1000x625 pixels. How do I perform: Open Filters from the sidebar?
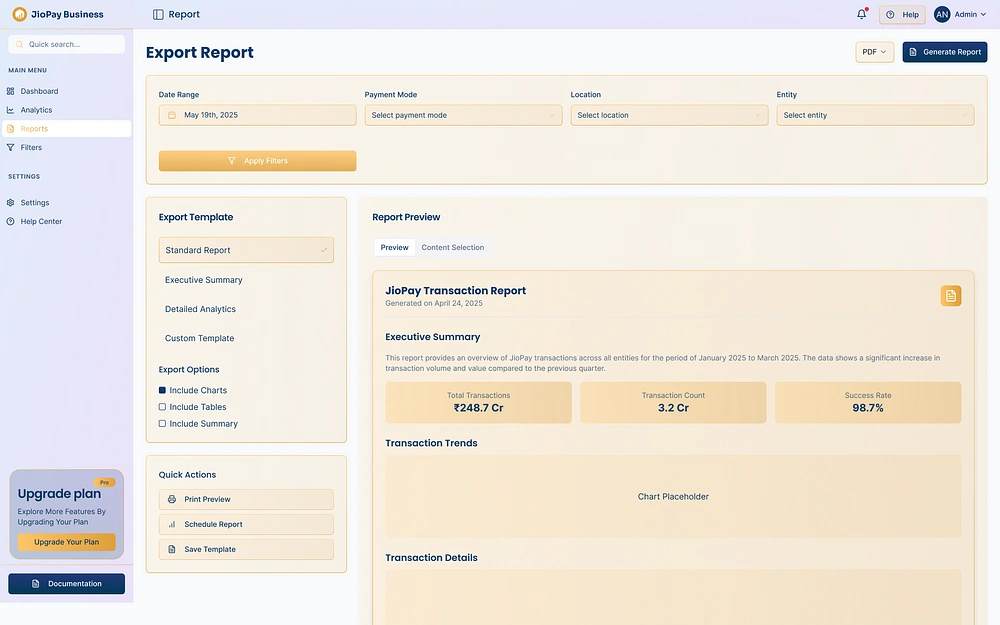pyautogui.click(x=66, y=147)
